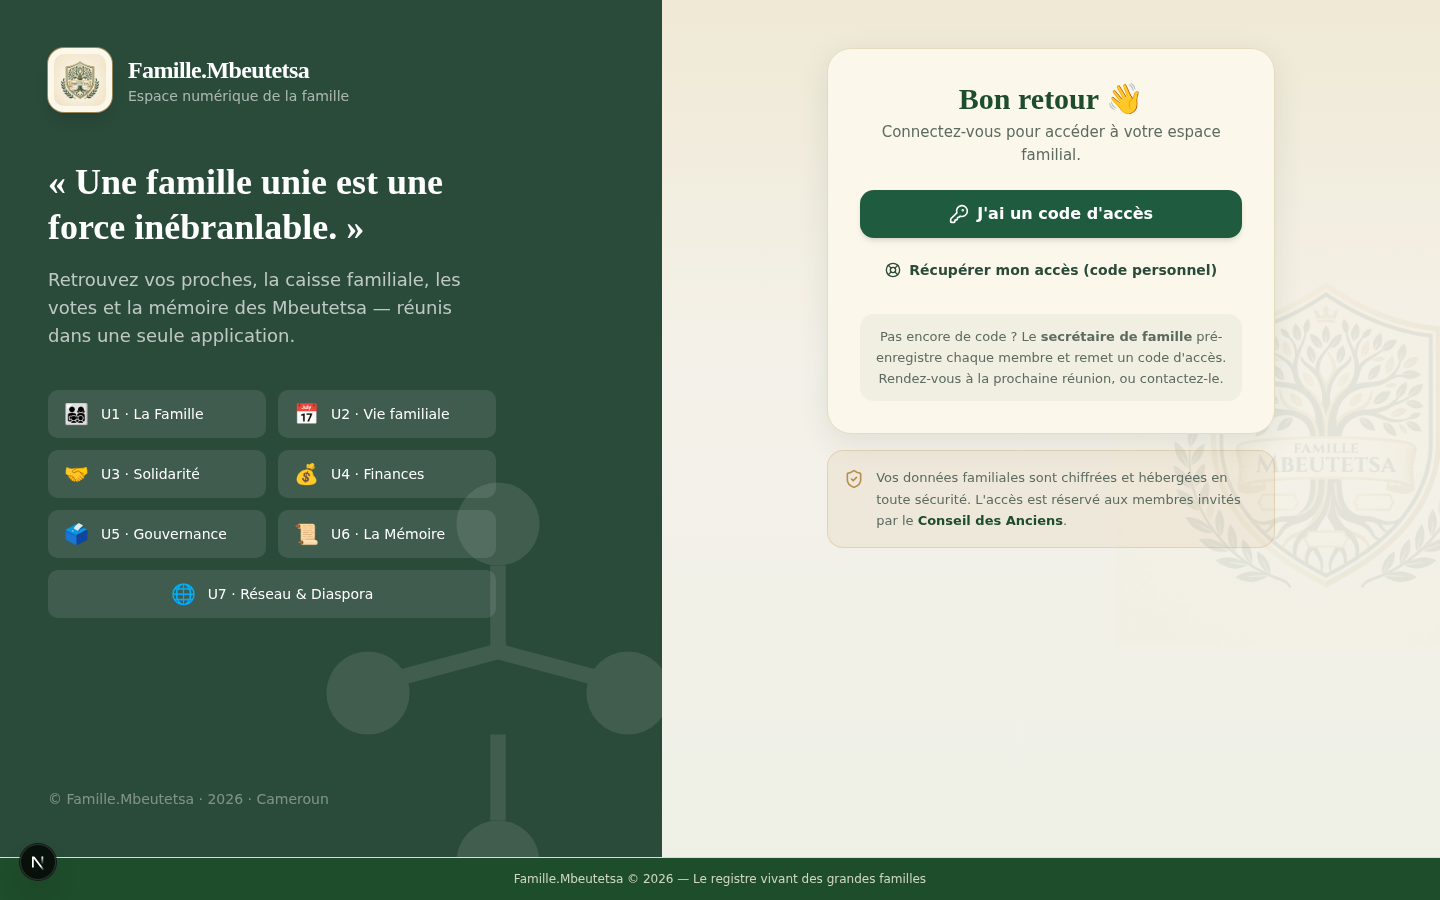1440x900 pixels.
Task: Click the globe icon in U7 tile
Action: [183, 594]
